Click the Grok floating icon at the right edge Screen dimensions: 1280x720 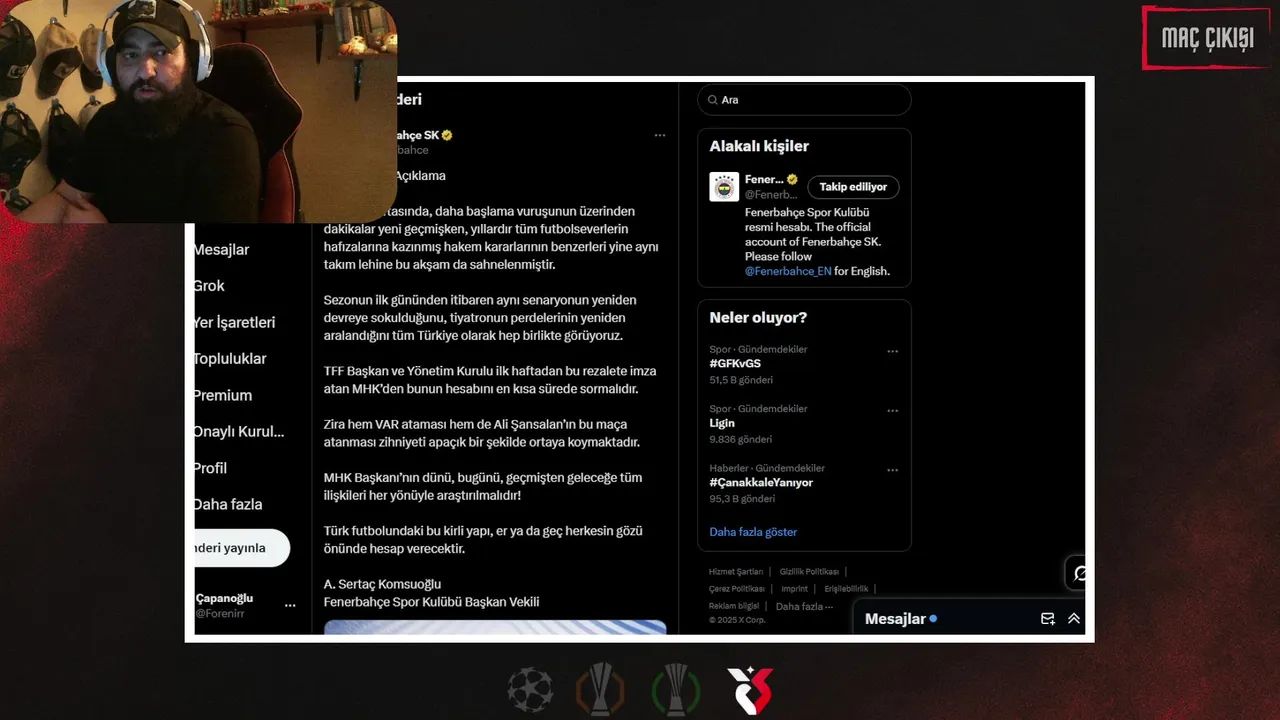click(1079, 574)
